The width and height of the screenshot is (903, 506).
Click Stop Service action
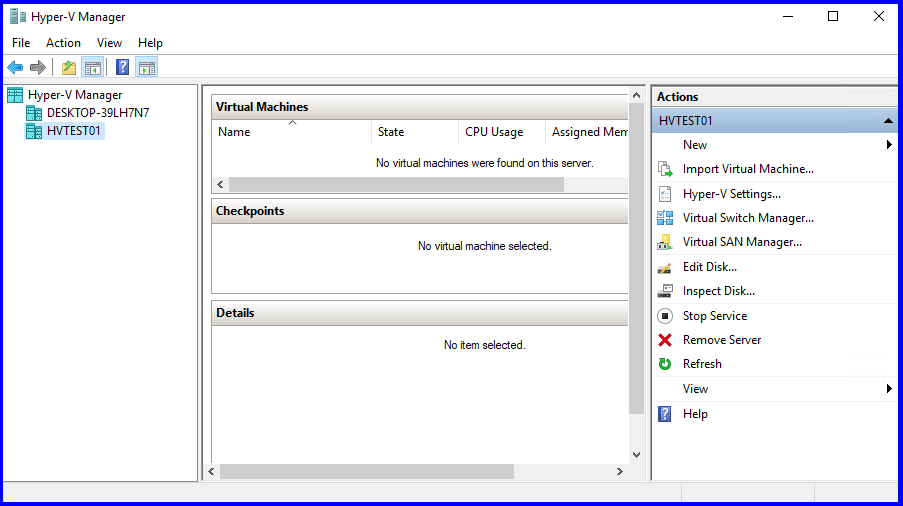pos(715,316)
